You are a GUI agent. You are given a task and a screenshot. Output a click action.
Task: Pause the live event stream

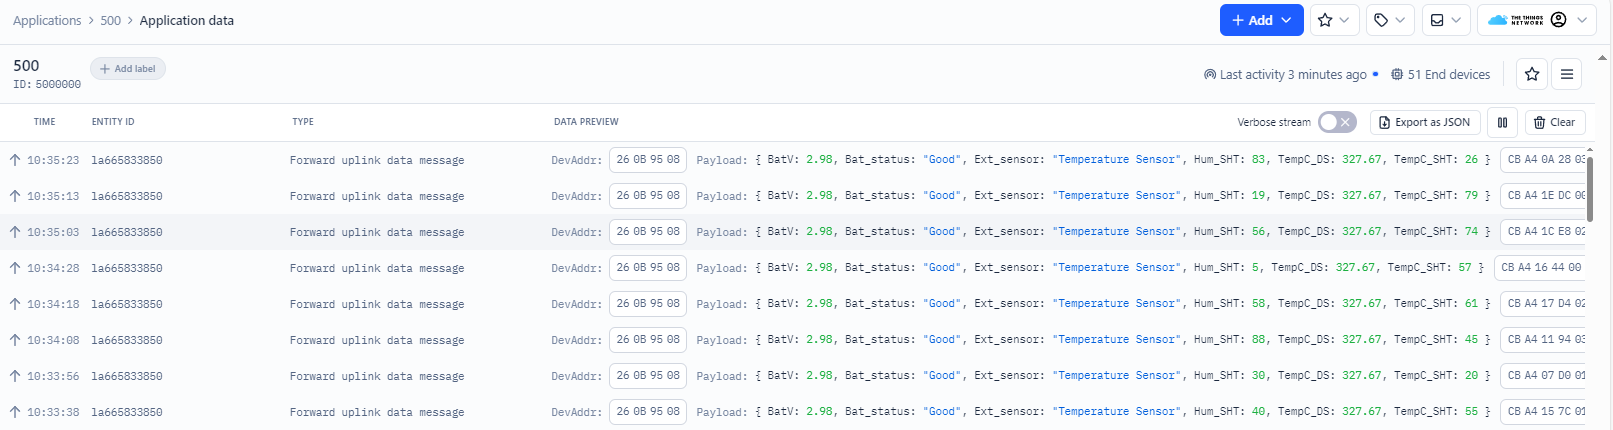[1502, 122]
